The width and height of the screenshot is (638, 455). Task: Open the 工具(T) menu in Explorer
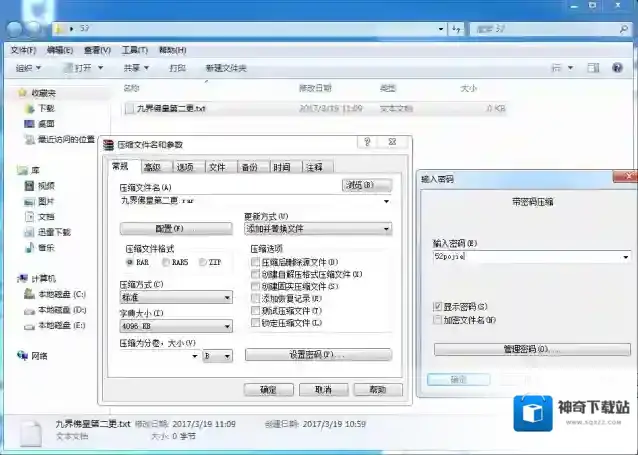pos(135,49)
